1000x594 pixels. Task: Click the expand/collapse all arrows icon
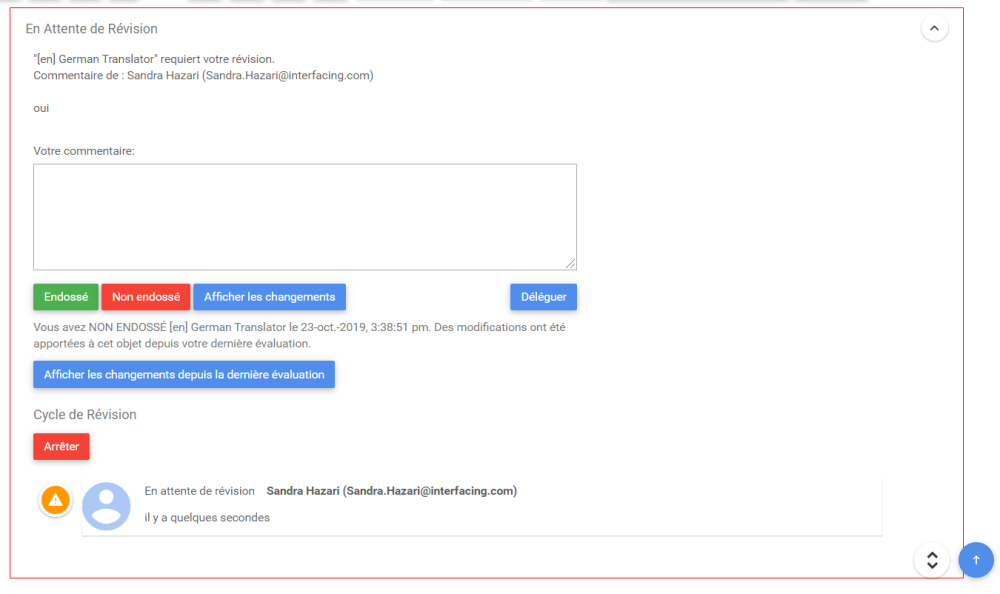932,560
